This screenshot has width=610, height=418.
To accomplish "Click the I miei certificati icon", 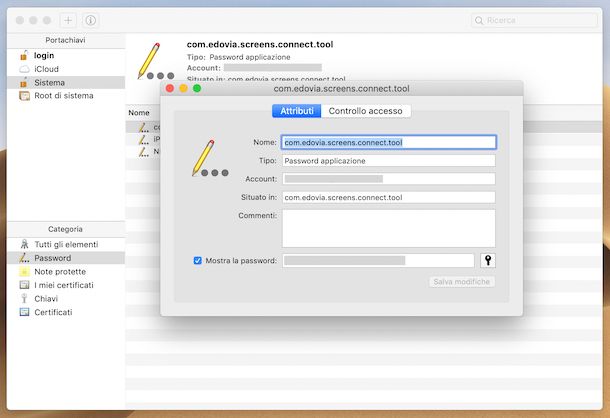I will [25, 285].
